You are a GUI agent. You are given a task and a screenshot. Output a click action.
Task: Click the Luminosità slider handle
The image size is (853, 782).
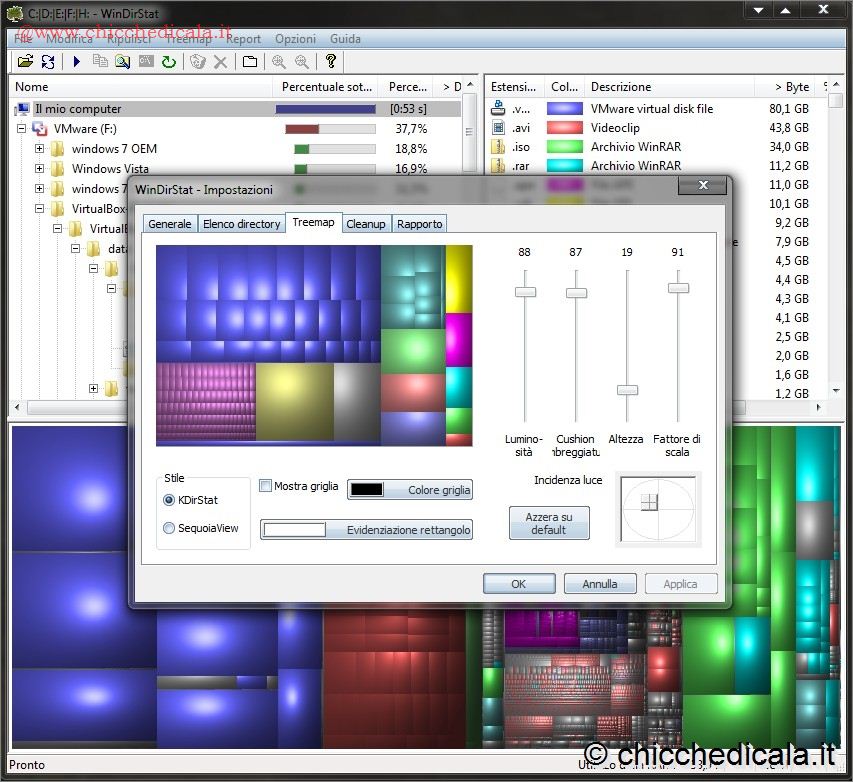click(x=525, y=292)
